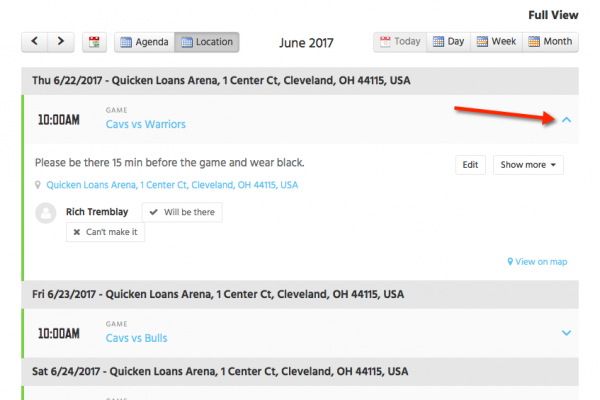Viewport: 600px width, 400px height.
Task: Open the calendar date picker icon
Action: (x=94, y=42)
